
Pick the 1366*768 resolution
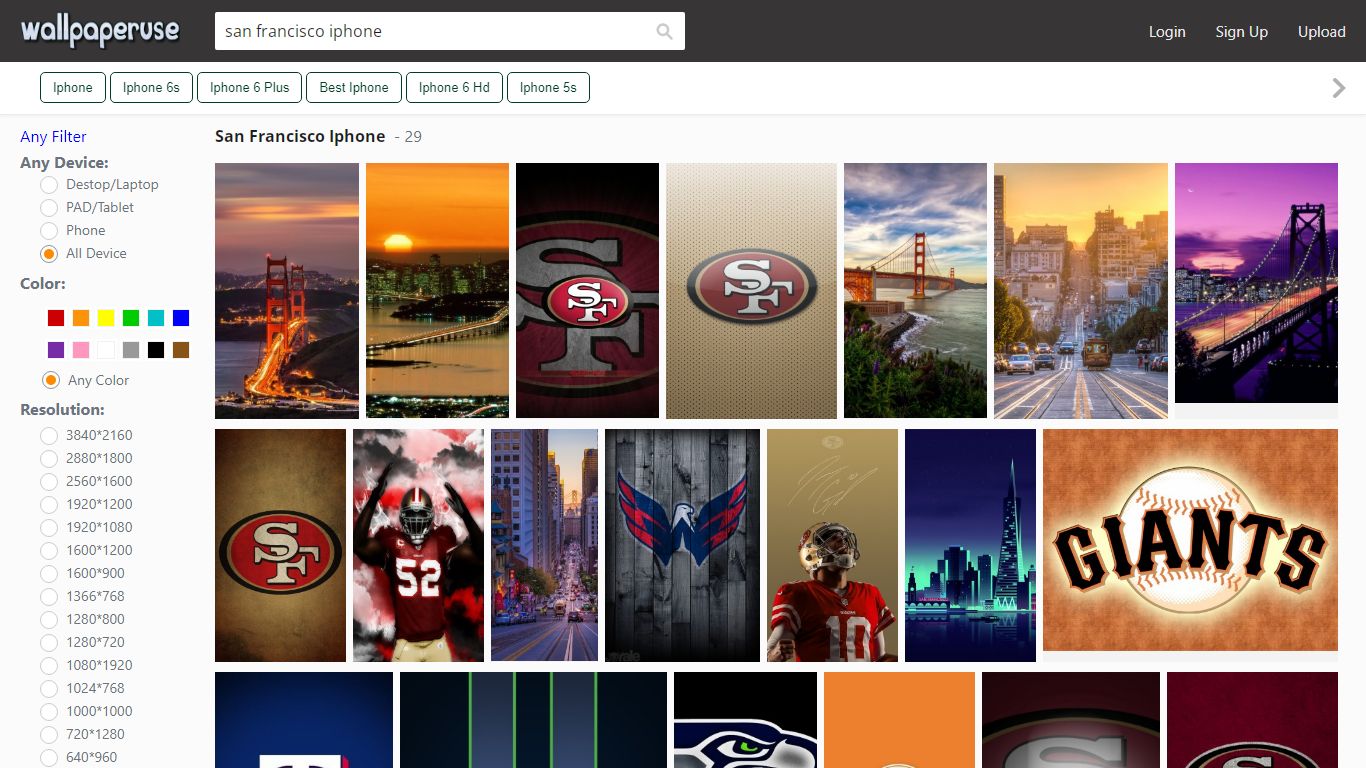coord(49,596)
